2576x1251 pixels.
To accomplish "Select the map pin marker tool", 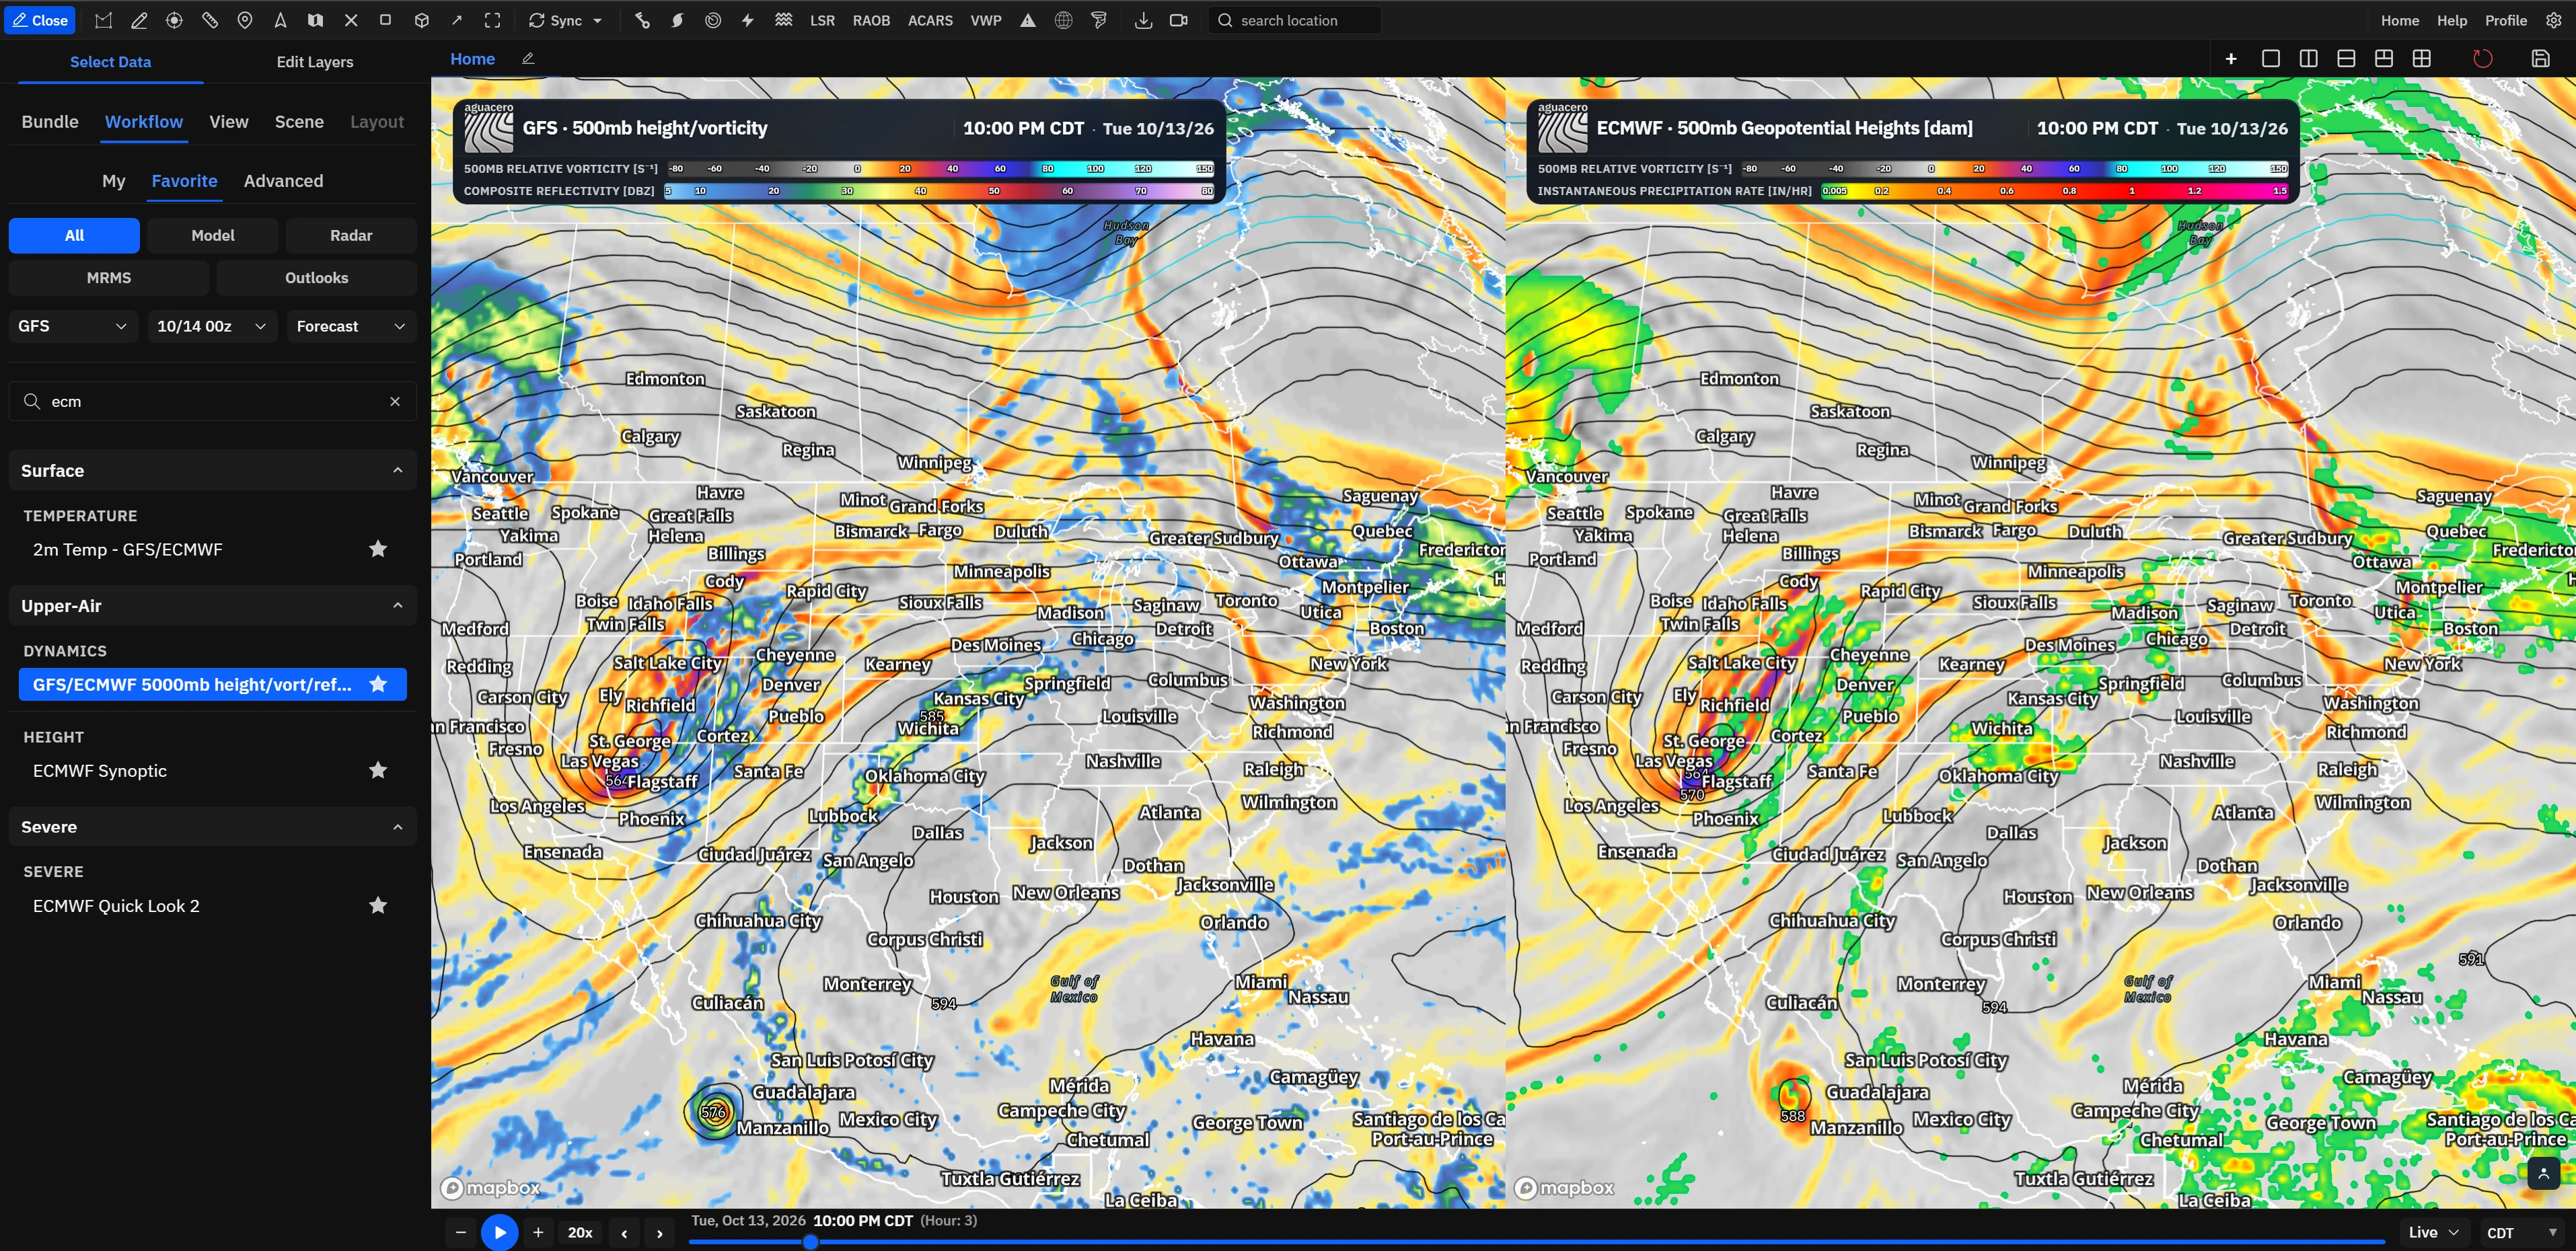I will [x=245, y=20].
